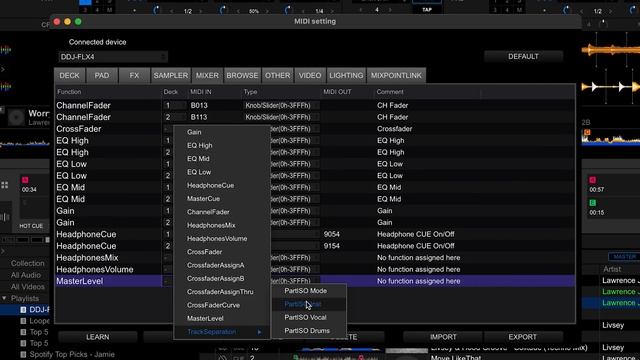The width and height of the screenshot is (640, 360).
Task: Expand the TrackSeparation submenu
Action: coord(222,332)
